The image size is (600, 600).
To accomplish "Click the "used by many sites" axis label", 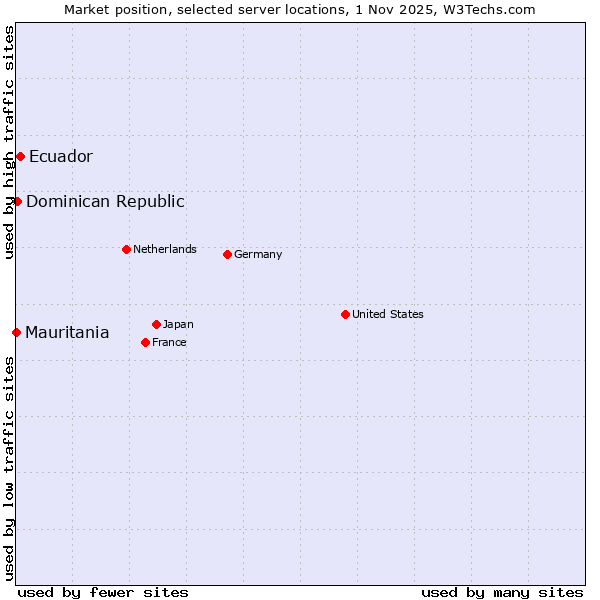I will [502, 592].
